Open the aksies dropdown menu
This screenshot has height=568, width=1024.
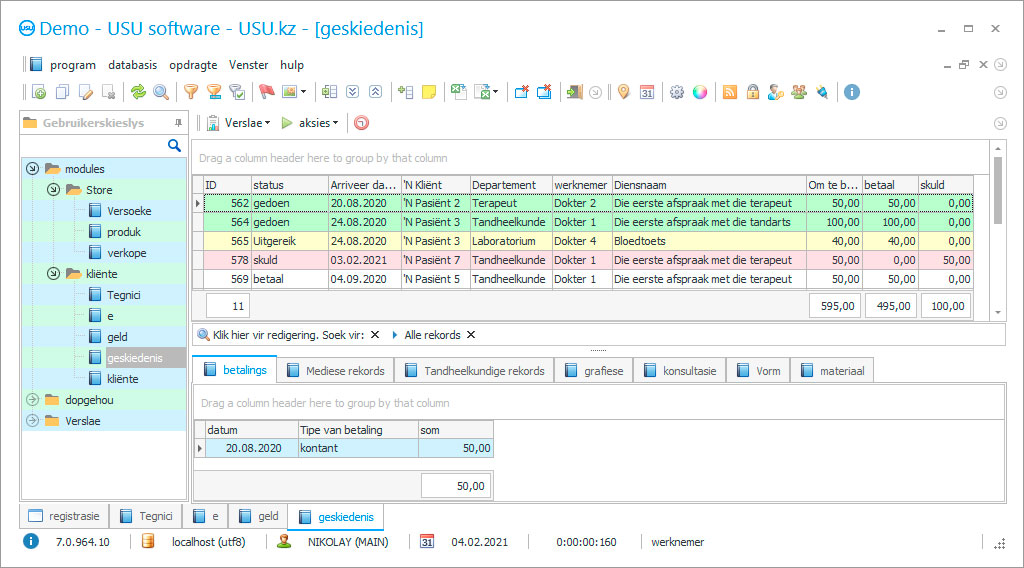pos(310,123)
